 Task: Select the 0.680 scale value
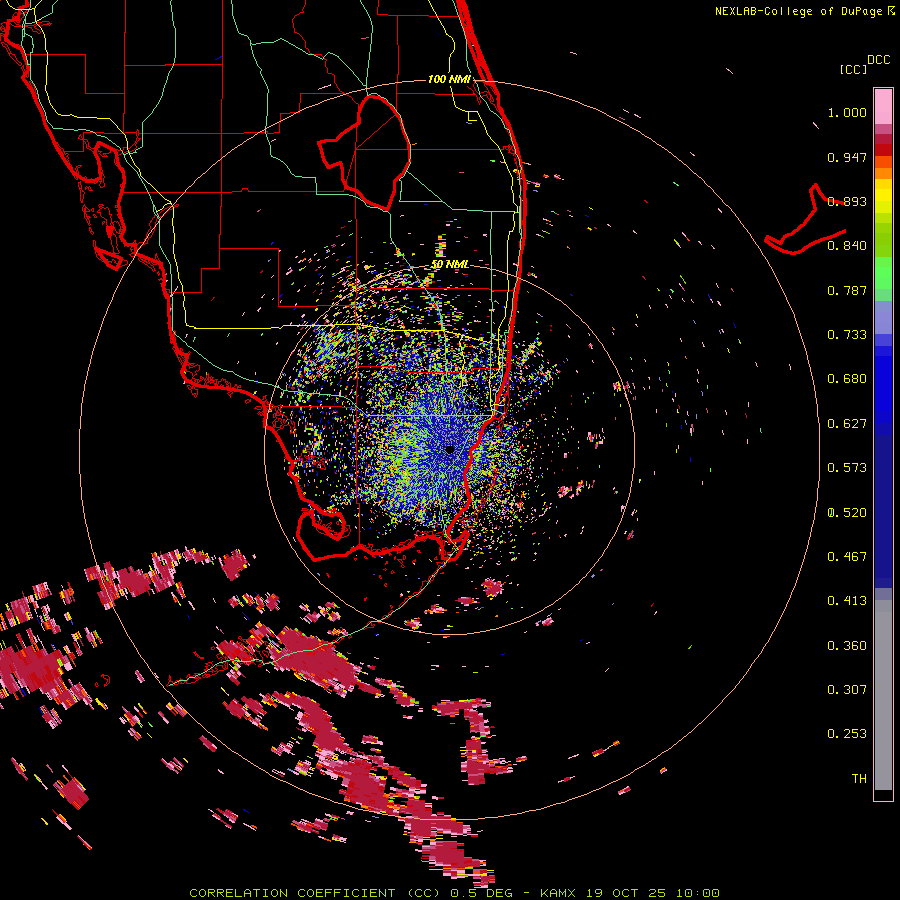click(x=847, y=379)
